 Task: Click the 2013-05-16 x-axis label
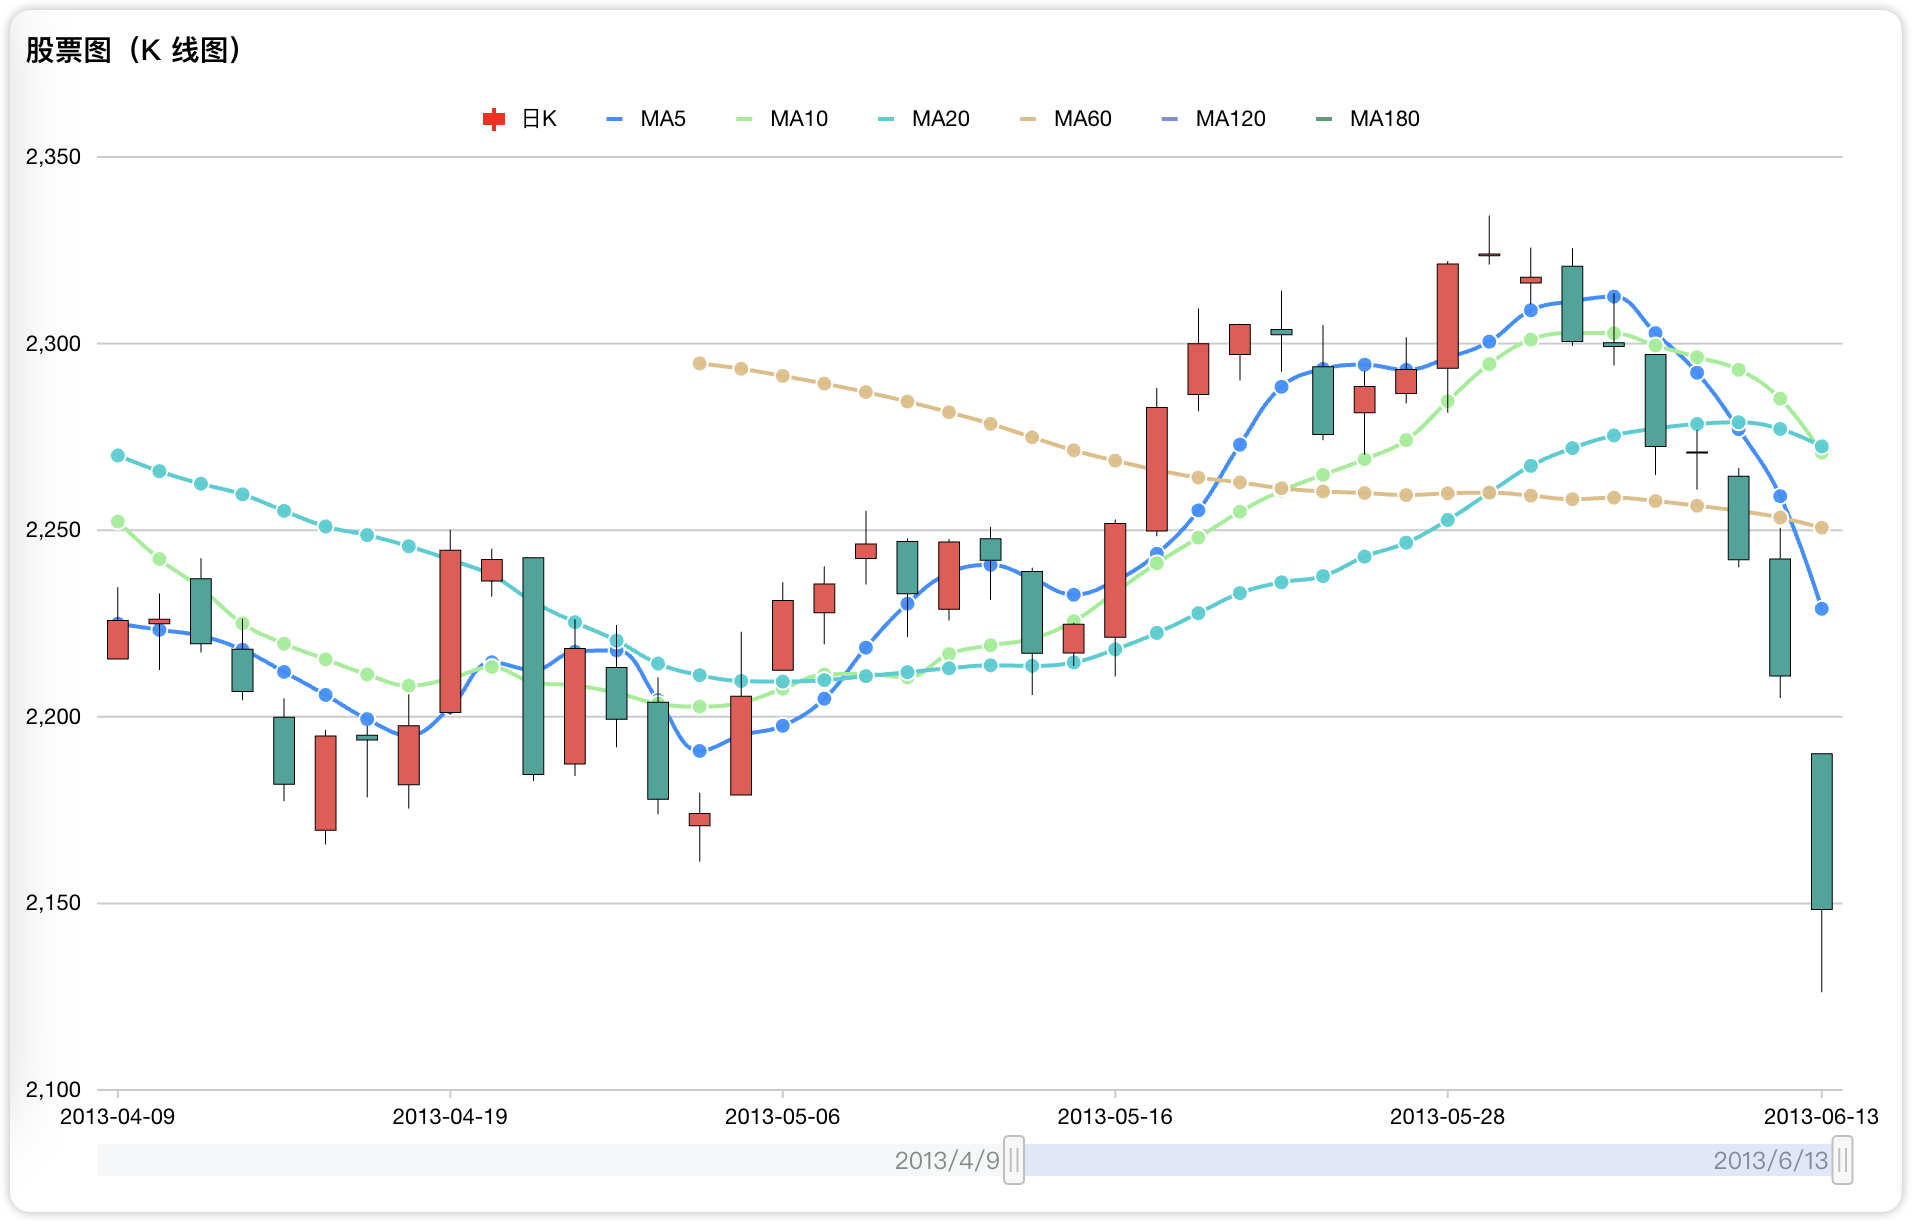1115,1117
